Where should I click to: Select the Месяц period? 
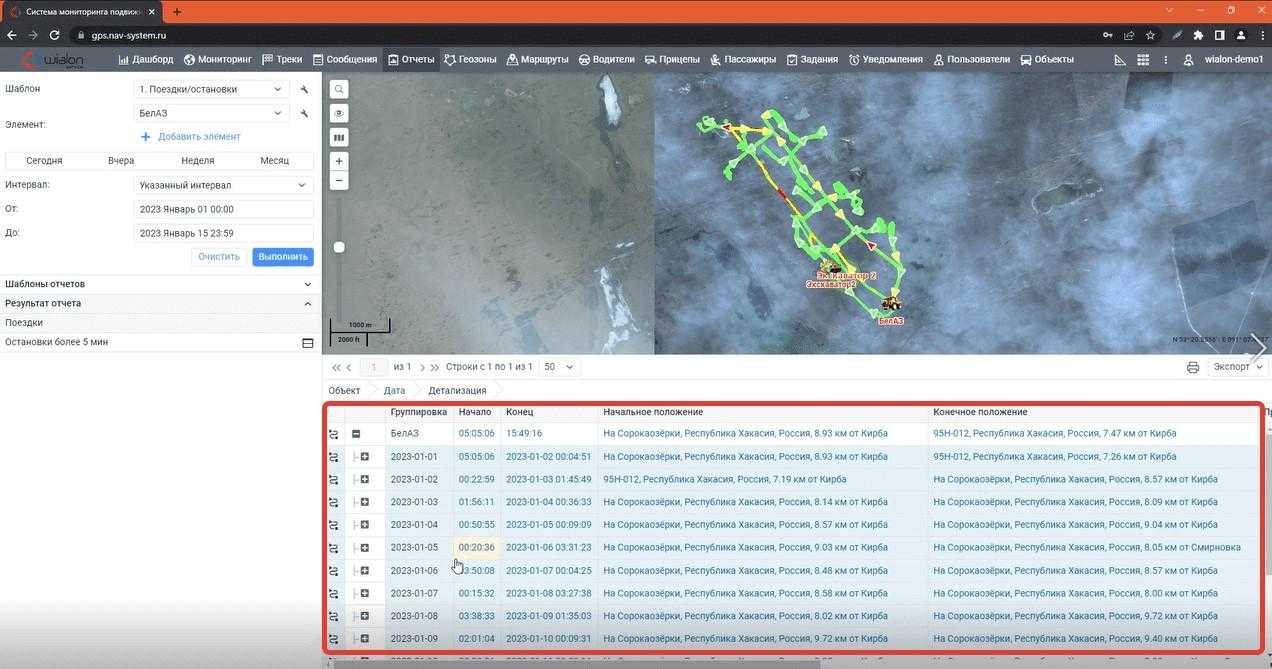(274, 160)
